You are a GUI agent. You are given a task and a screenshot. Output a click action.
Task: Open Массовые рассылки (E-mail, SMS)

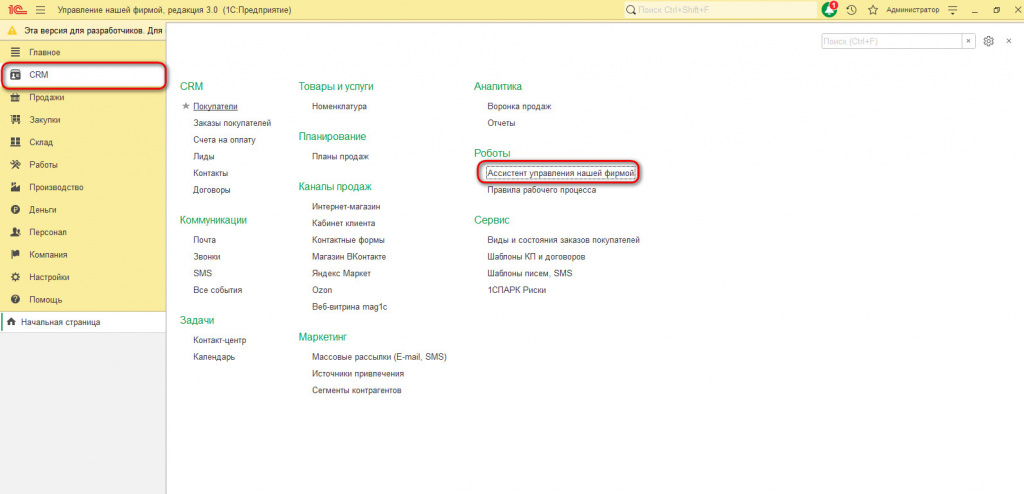coord(379,357)
